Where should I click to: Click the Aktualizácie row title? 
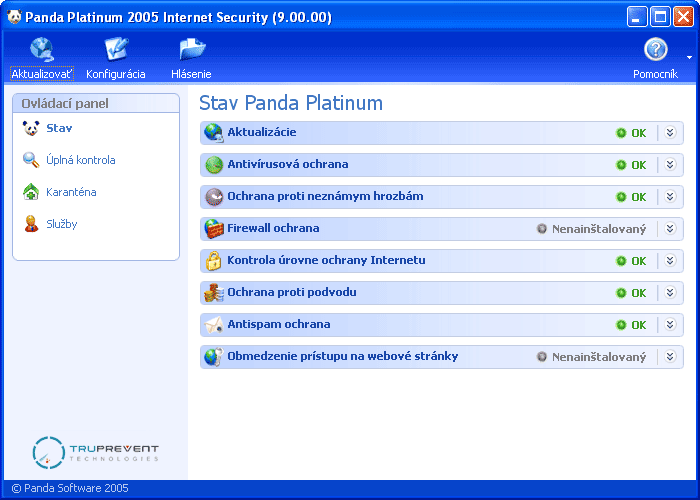click(x=262, y=132)
